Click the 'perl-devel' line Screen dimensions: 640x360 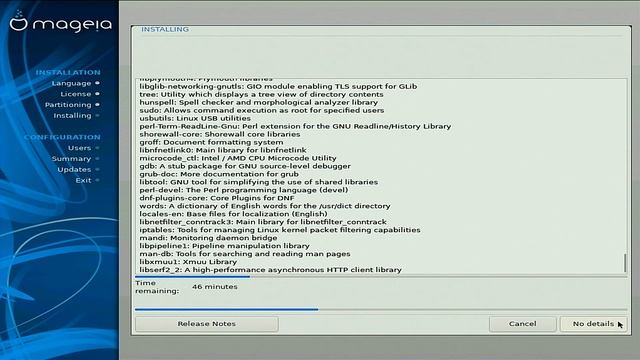pyautogui.click(x=244, y=190)
